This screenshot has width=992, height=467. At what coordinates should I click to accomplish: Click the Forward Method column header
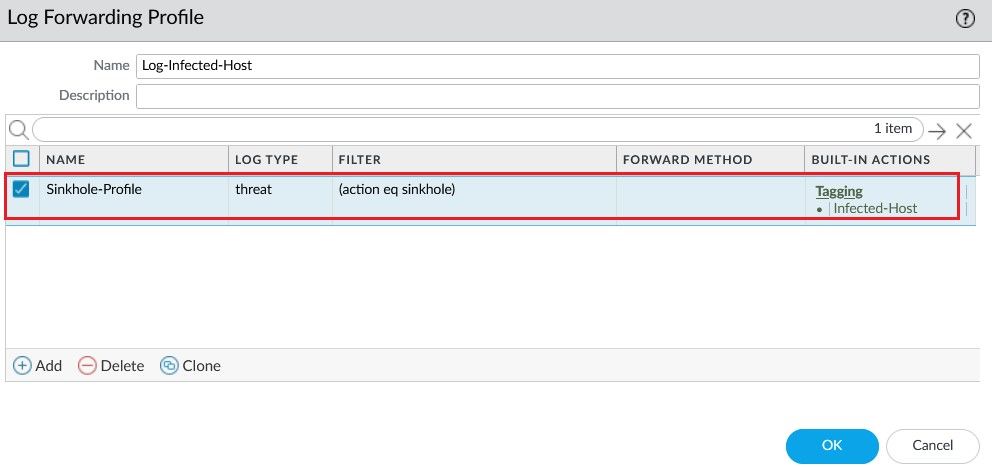pyautogui.click(x=687, y=160)
